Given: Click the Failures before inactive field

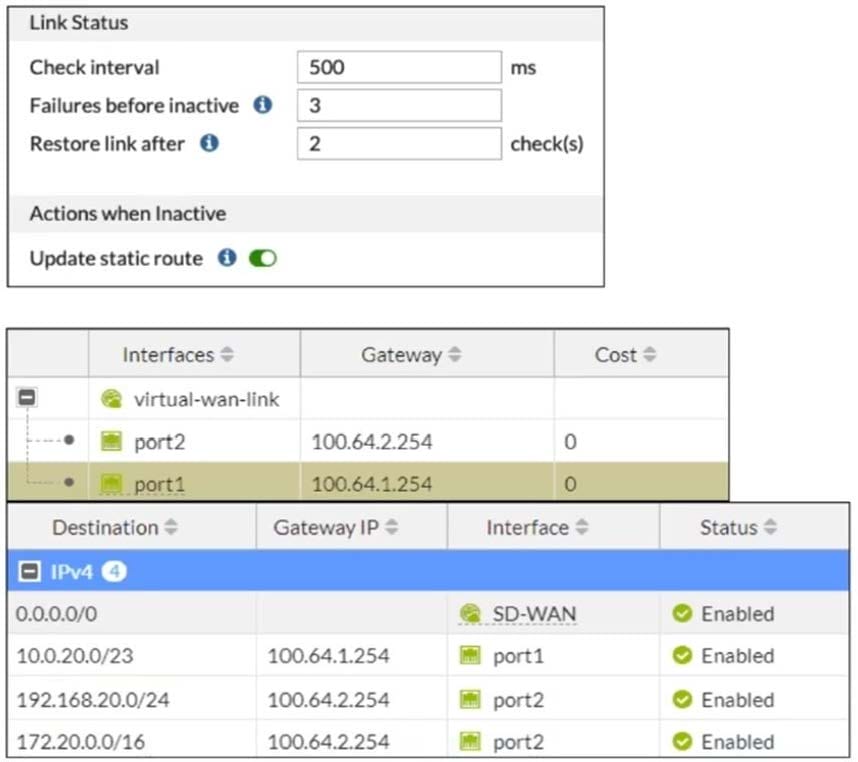Looking at the screenshot, I should 399,105.
